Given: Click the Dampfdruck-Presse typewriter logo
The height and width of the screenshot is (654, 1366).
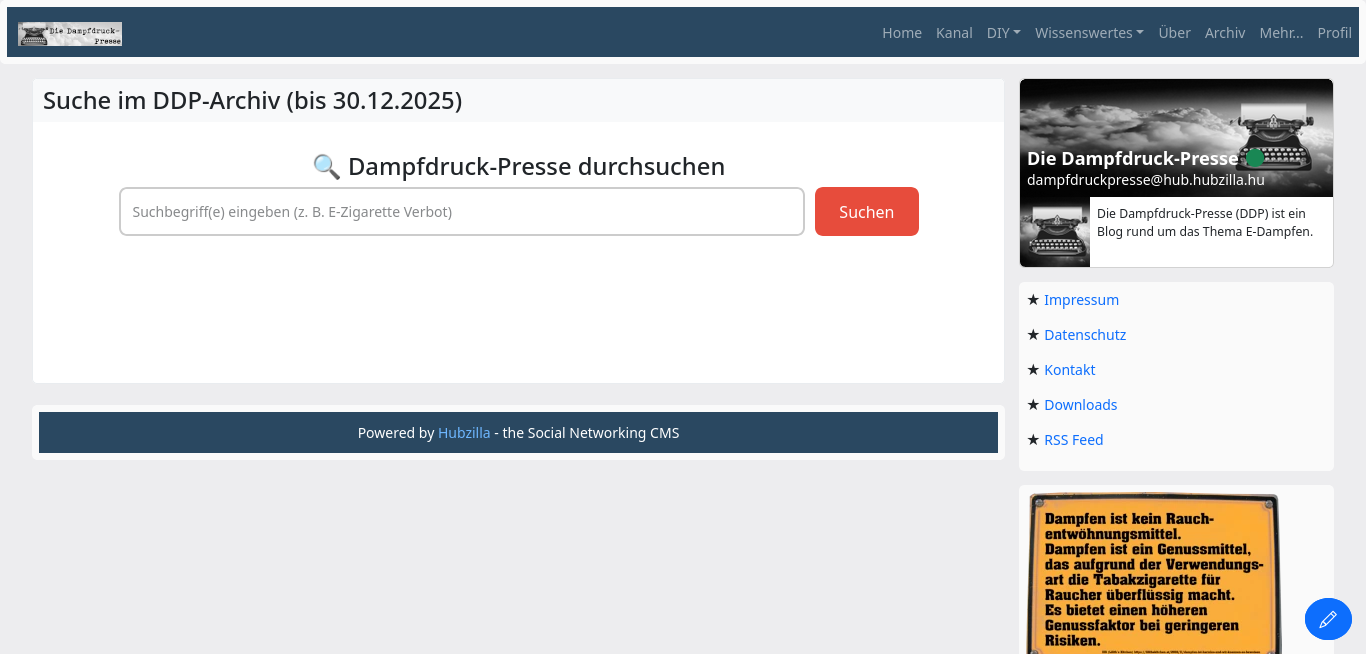Looking at the screenshot, I should coord(70,34).
